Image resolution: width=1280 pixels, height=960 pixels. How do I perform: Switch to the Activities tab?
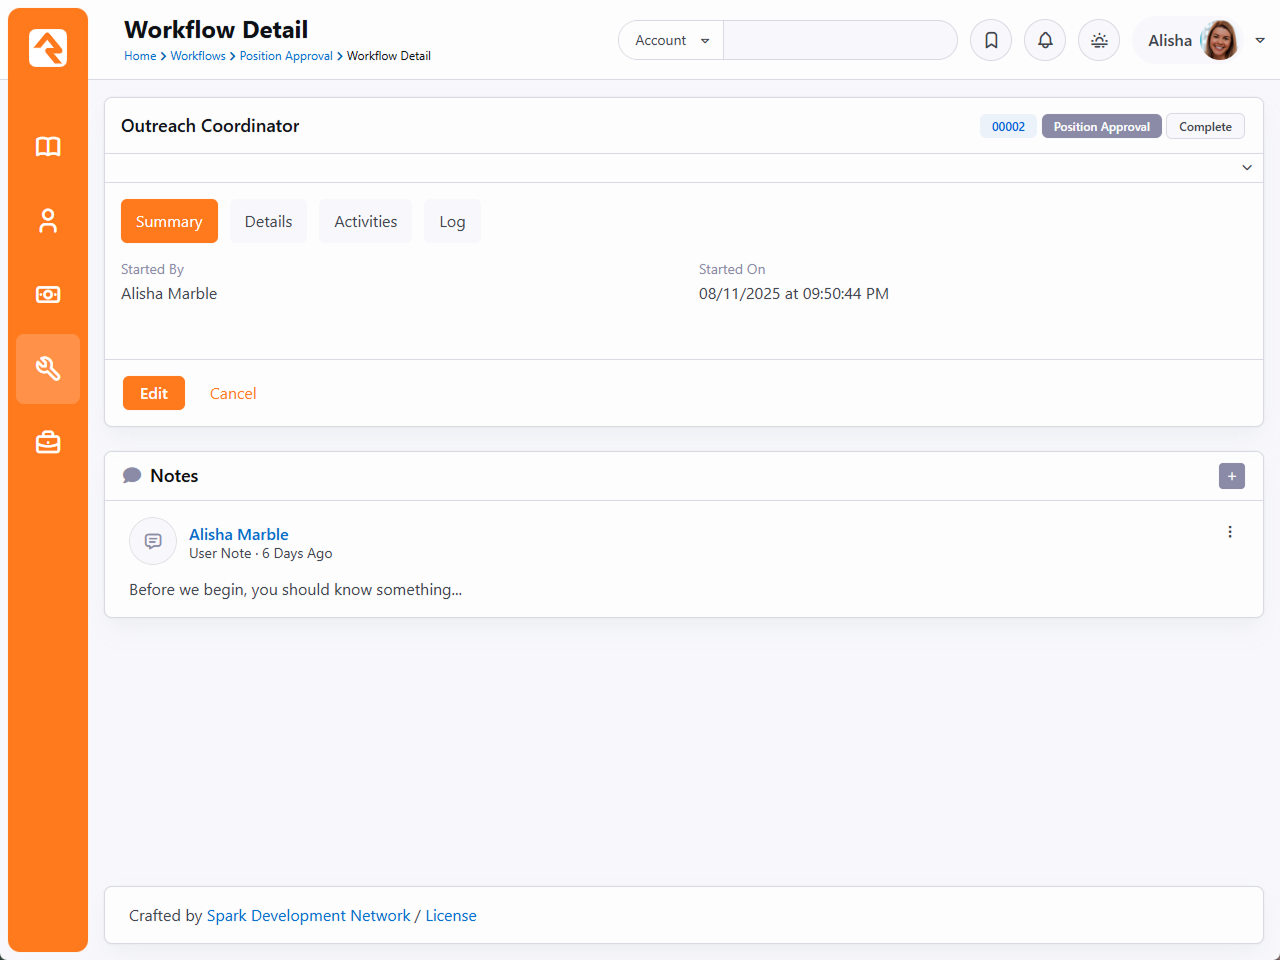coord(365,221)
